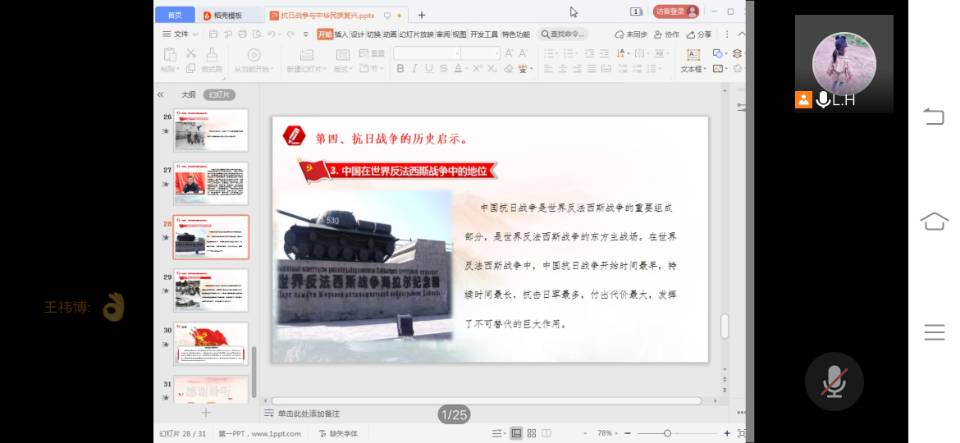Click the Underline formatting icon

pos(429,69)
